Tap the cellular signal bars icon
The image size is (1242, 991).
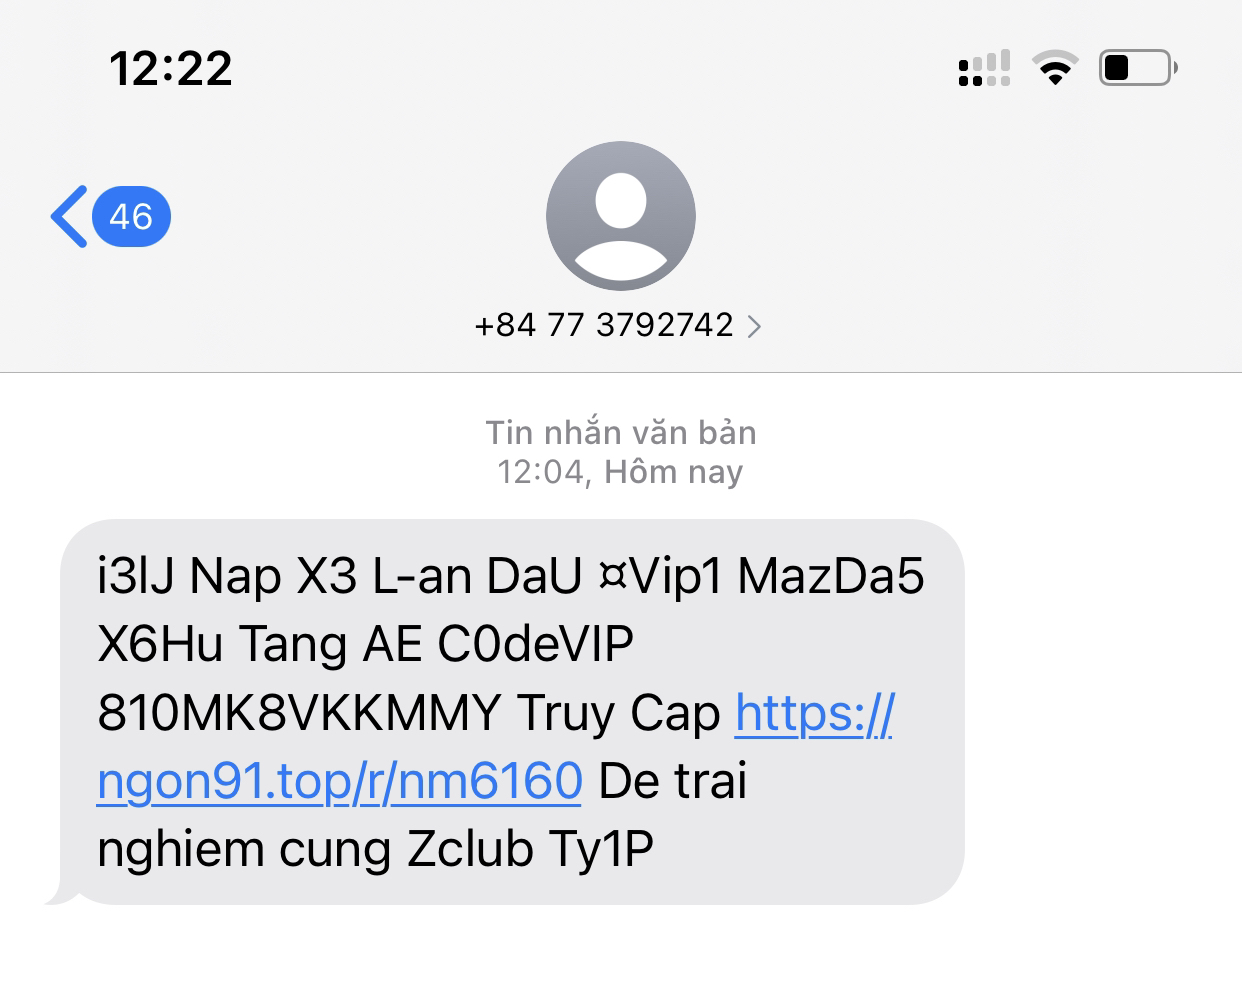984,68
